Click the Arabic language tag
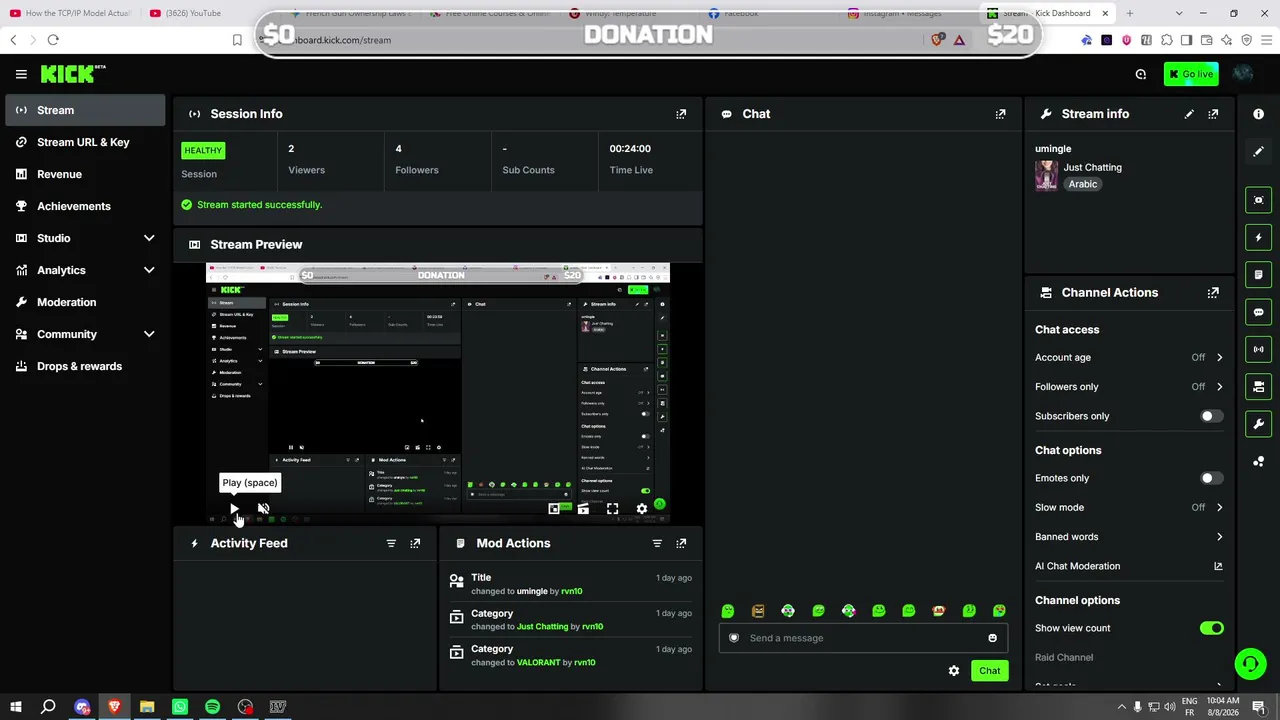 coord(1083,184)
